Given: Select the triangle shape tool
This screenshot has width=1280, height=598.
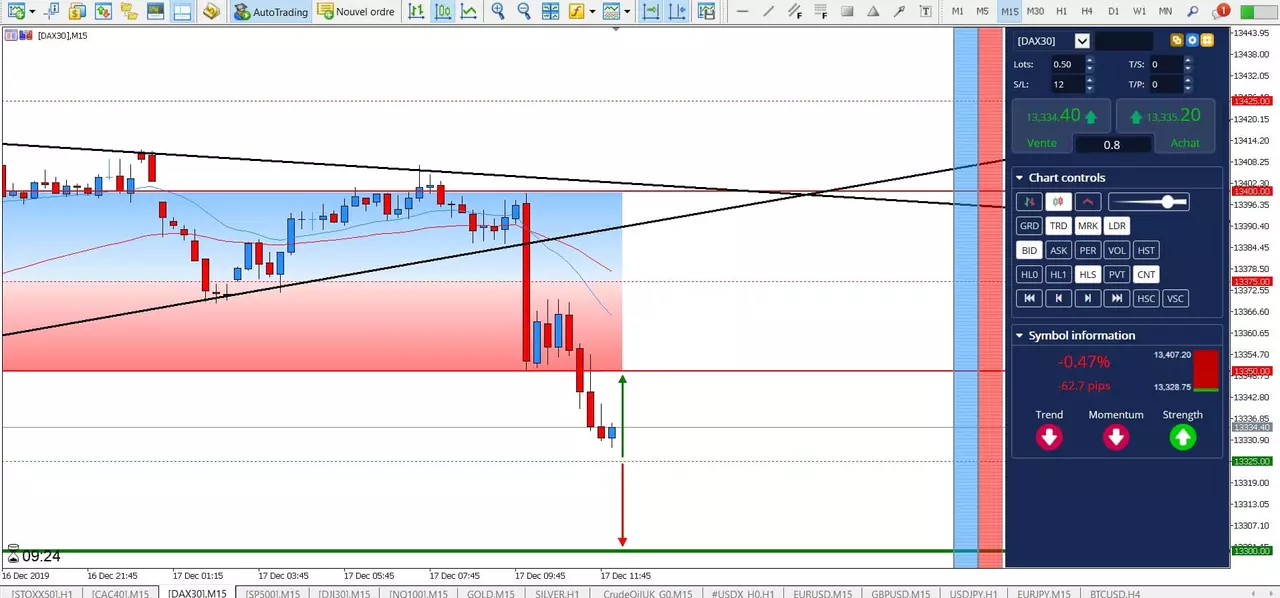Looking at the screenshot, I should coord(873,12).
